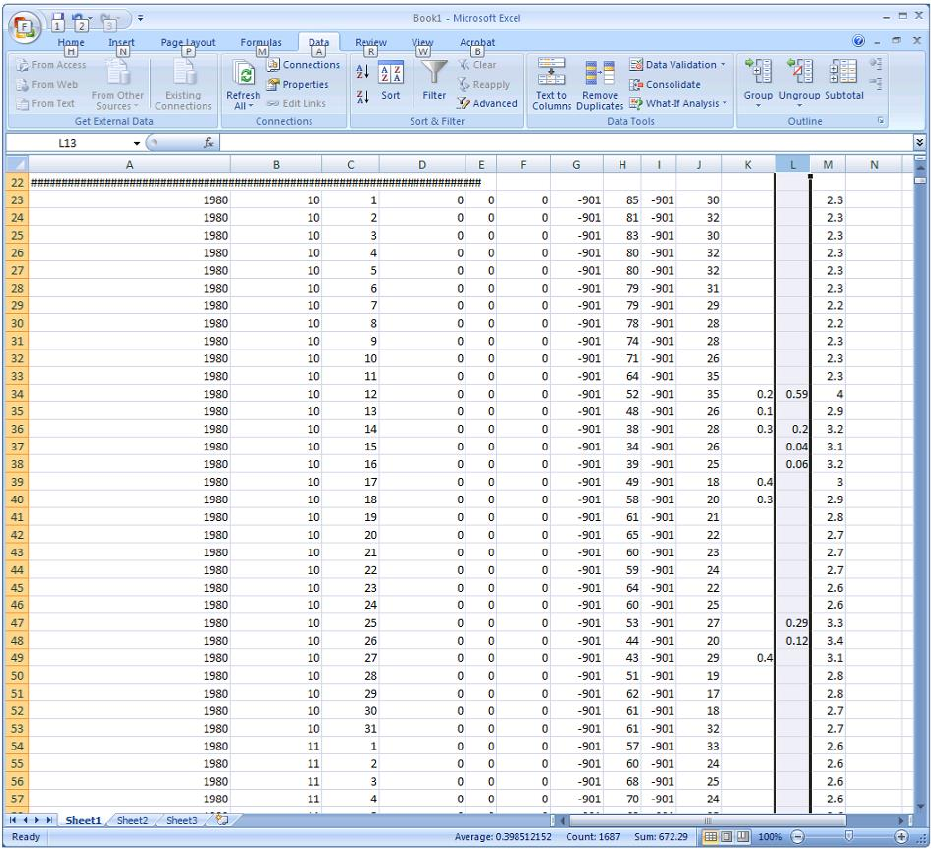This screenshot has height=850, width=931.
Task: Open the What-If Analysis dropdown
Action: coord(679,103)
